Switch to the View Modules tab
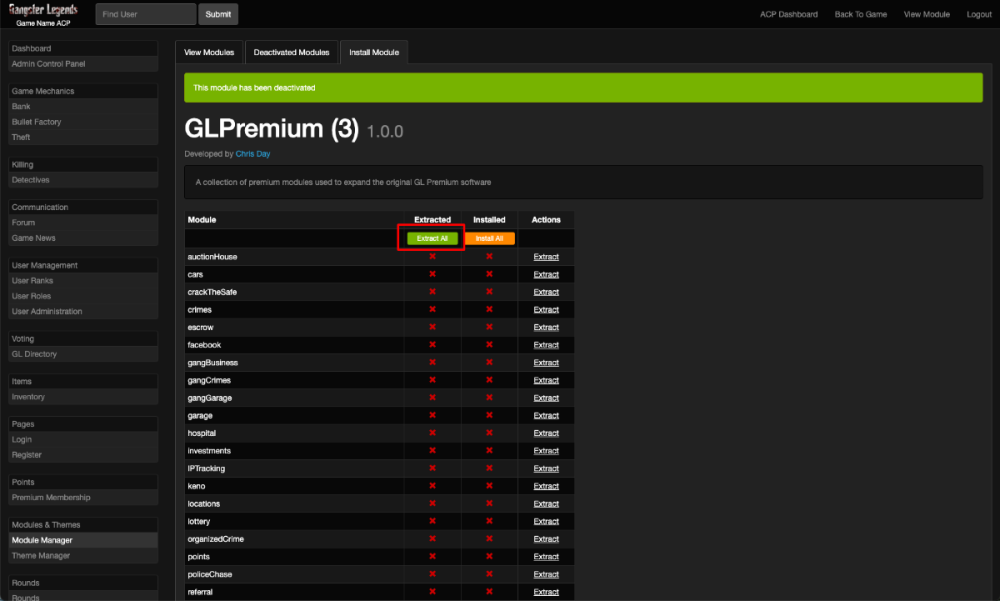The image size is (1000, 601). tap(210, 52)
